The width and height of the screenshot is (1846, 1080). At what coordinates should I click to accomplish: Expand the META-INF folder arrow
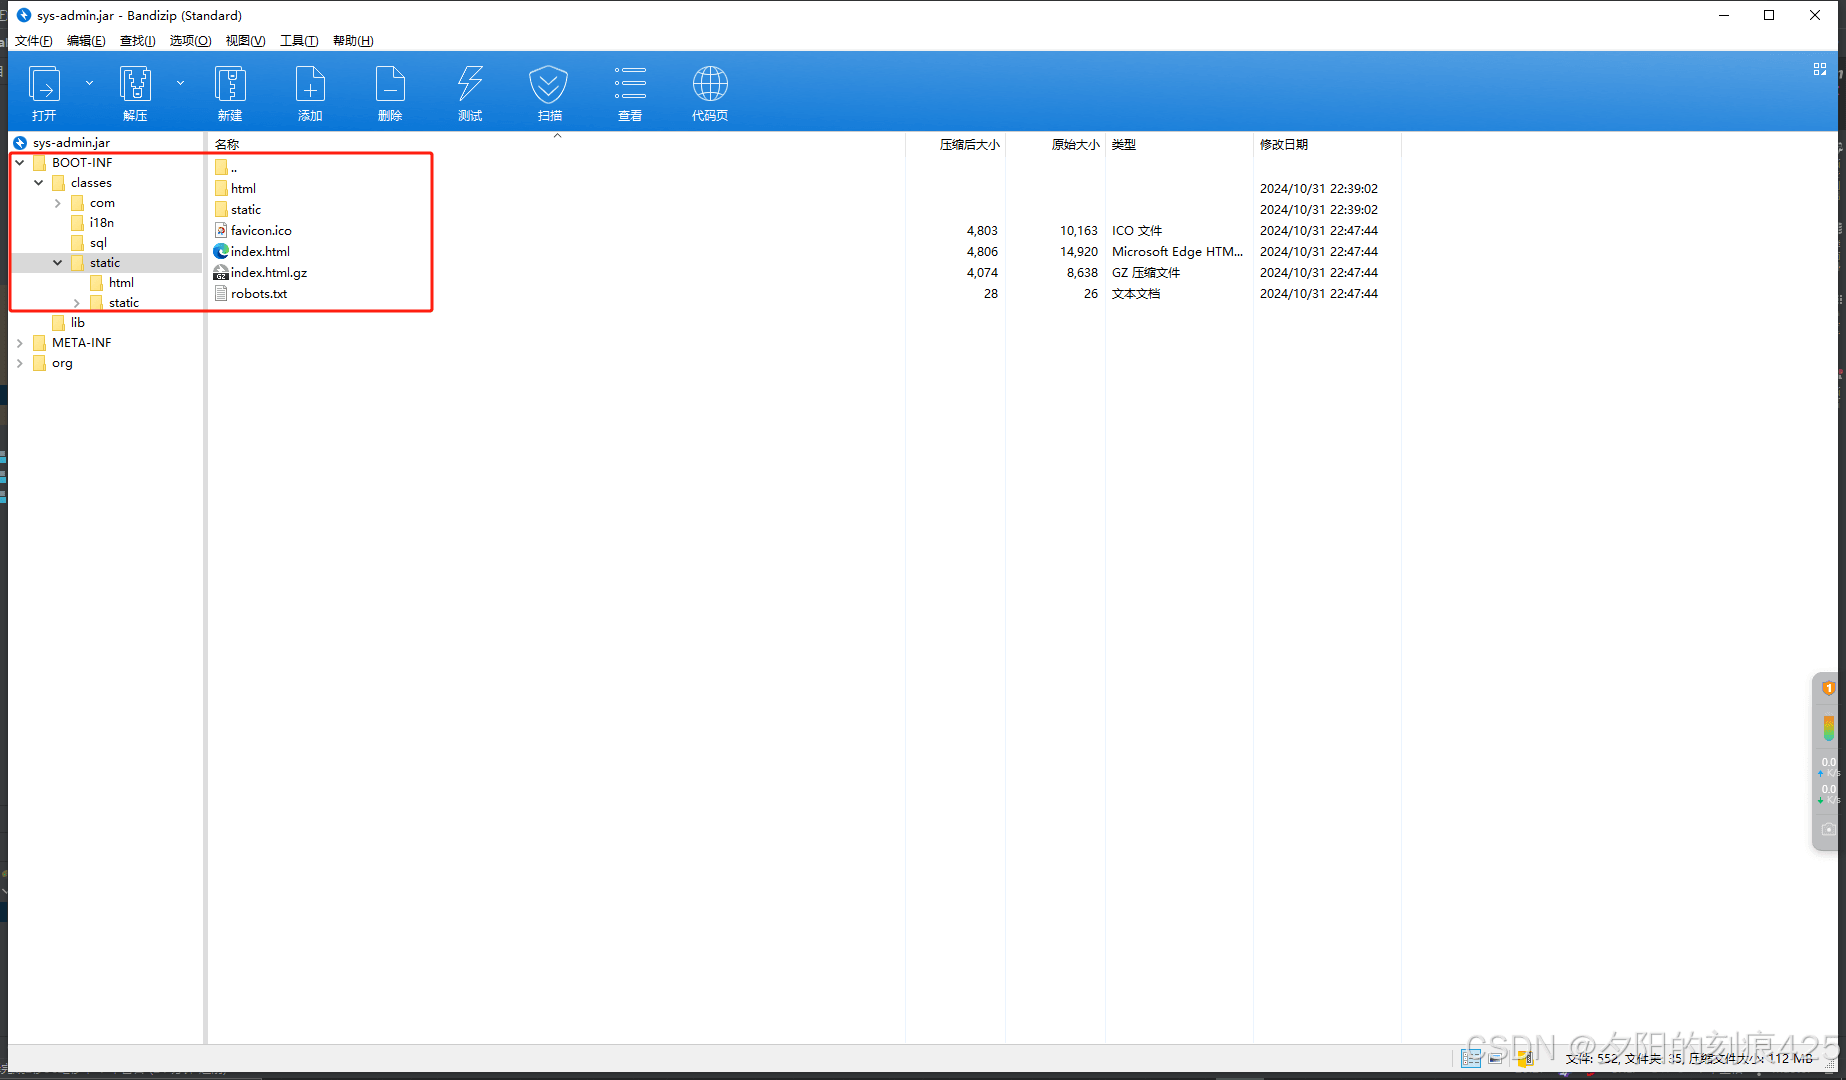coord(20,343)
